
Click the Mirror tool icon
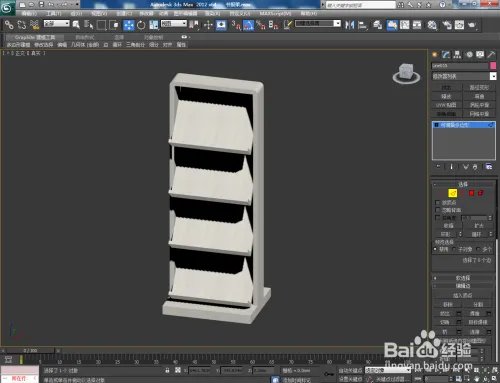(x=349, y=25)
